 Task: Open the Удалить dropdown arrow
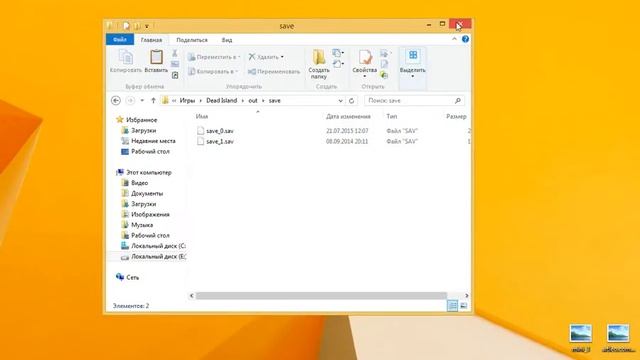coord(282,57)
